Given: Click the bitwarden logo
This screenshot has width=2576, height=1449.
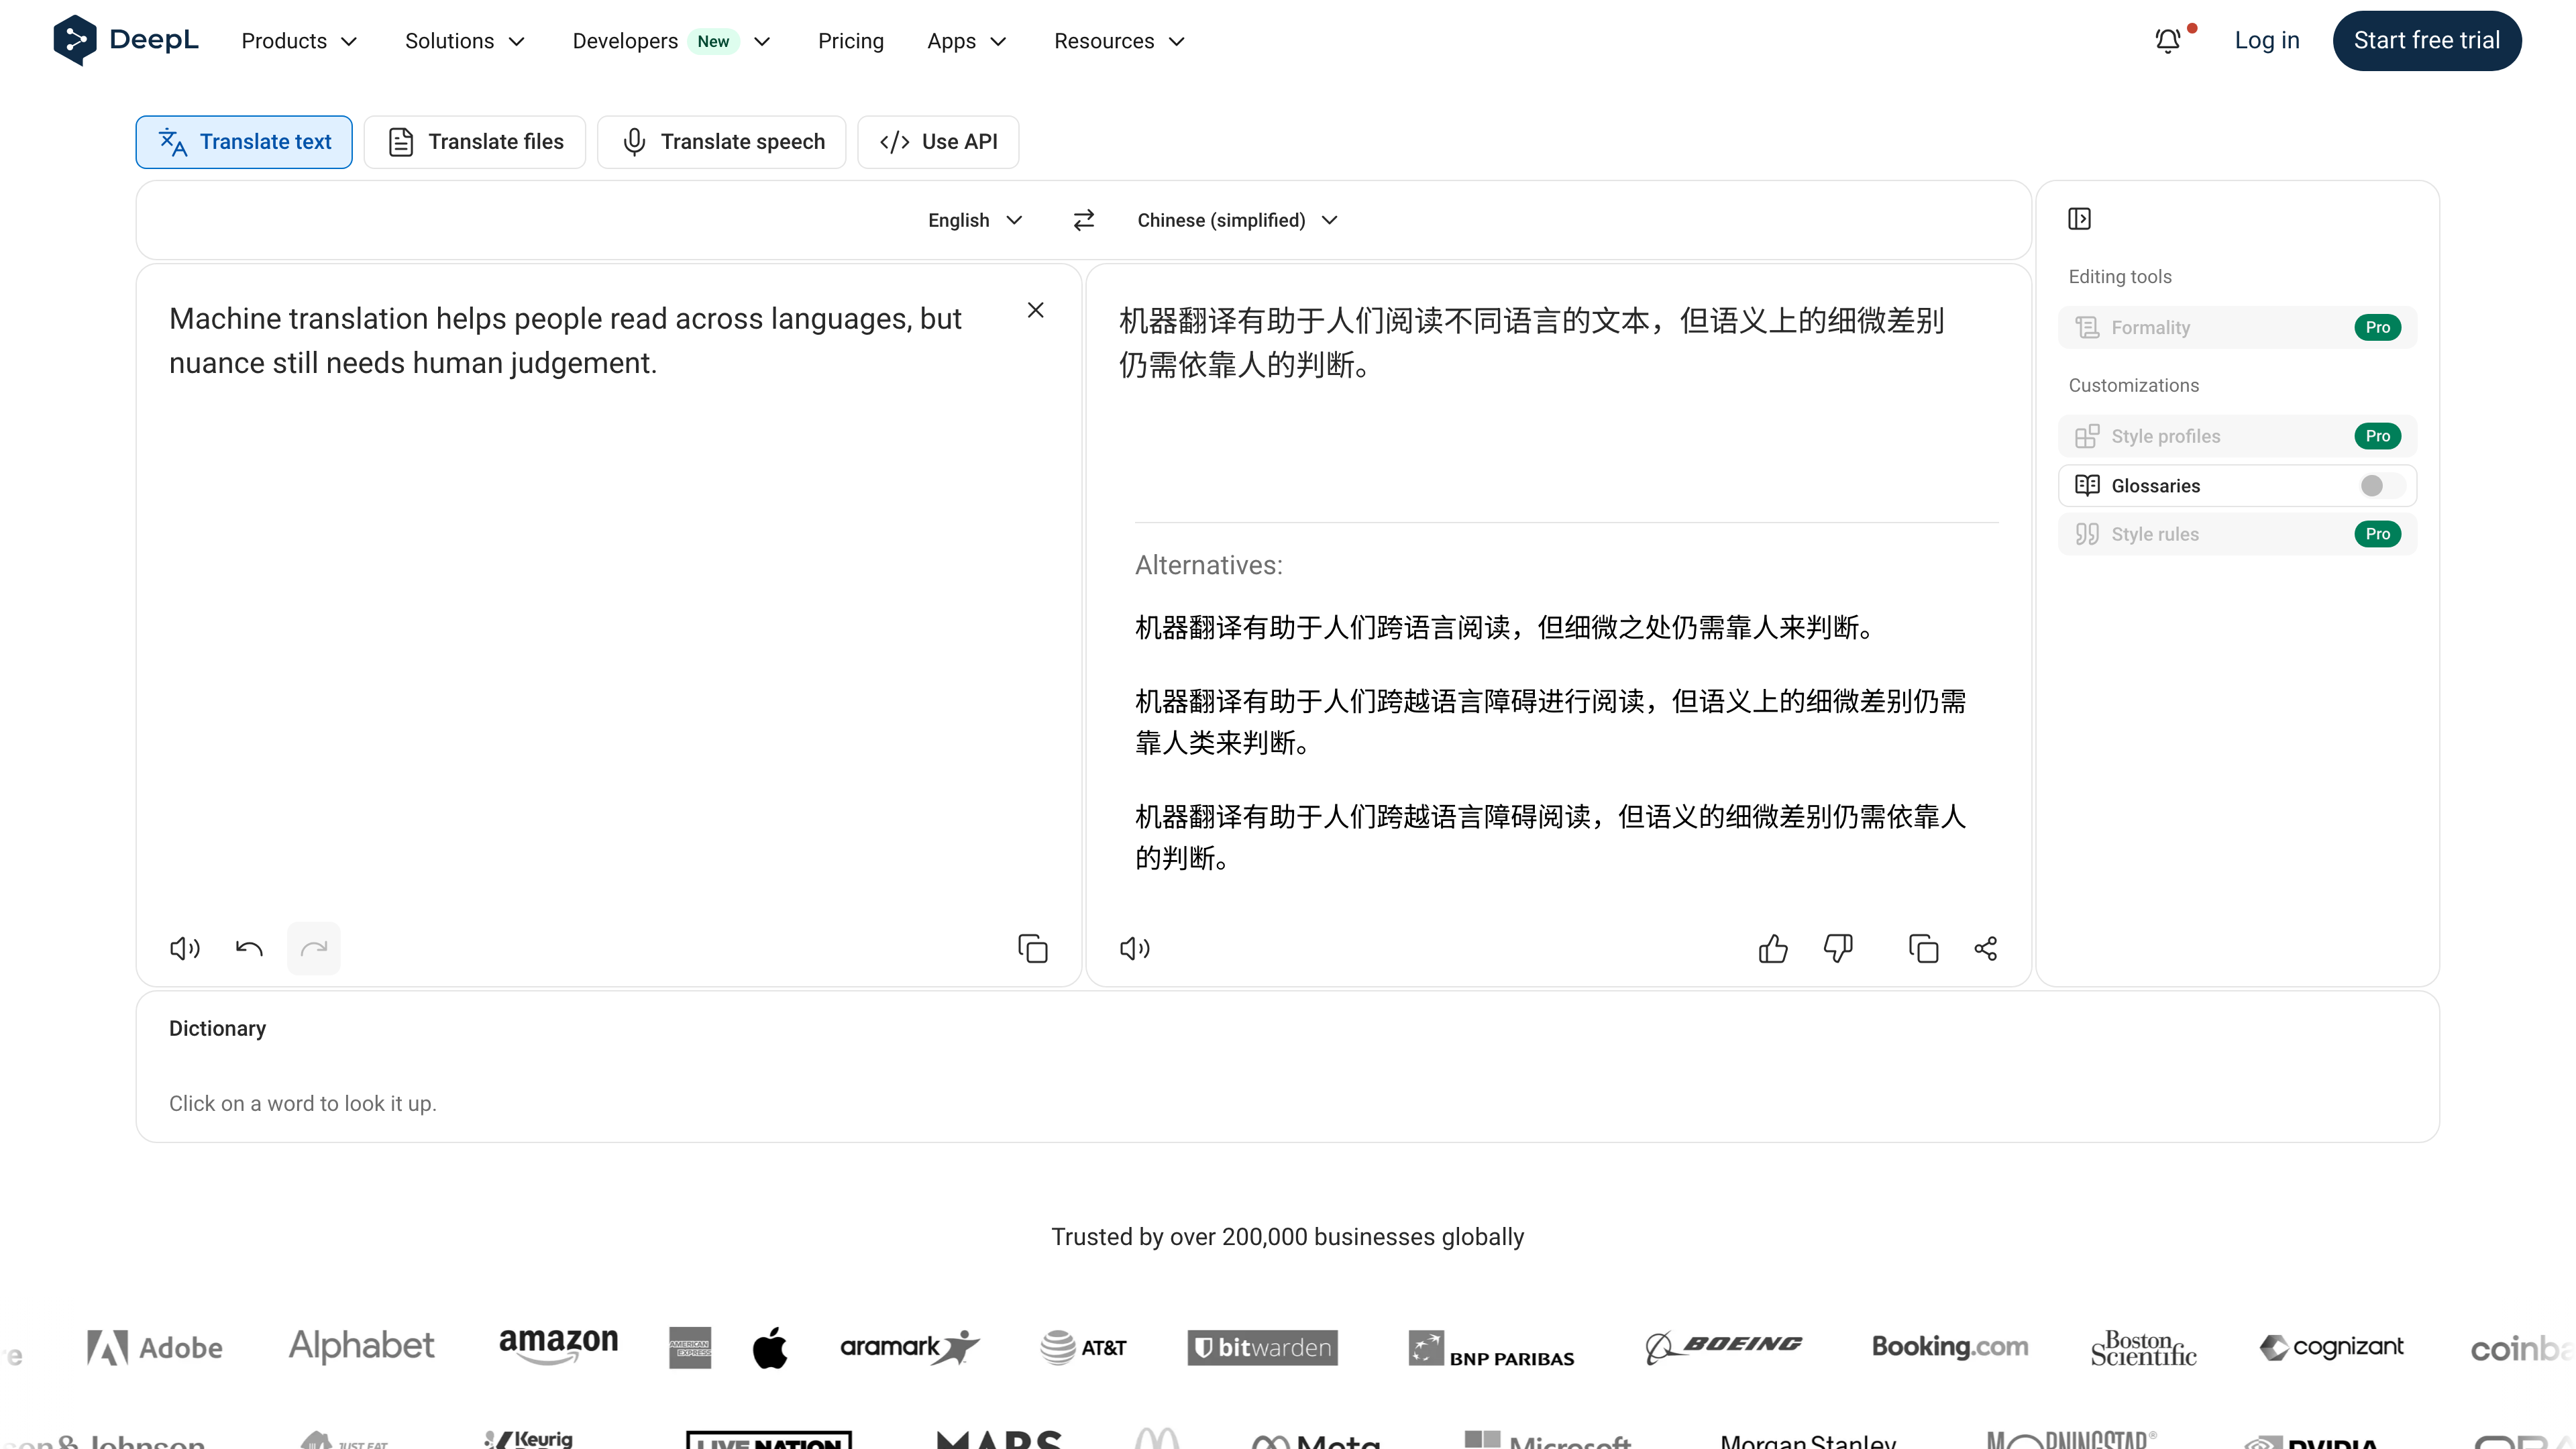Looking at the screenshot, I should pyautogui.click(x=1262, y=1348).
